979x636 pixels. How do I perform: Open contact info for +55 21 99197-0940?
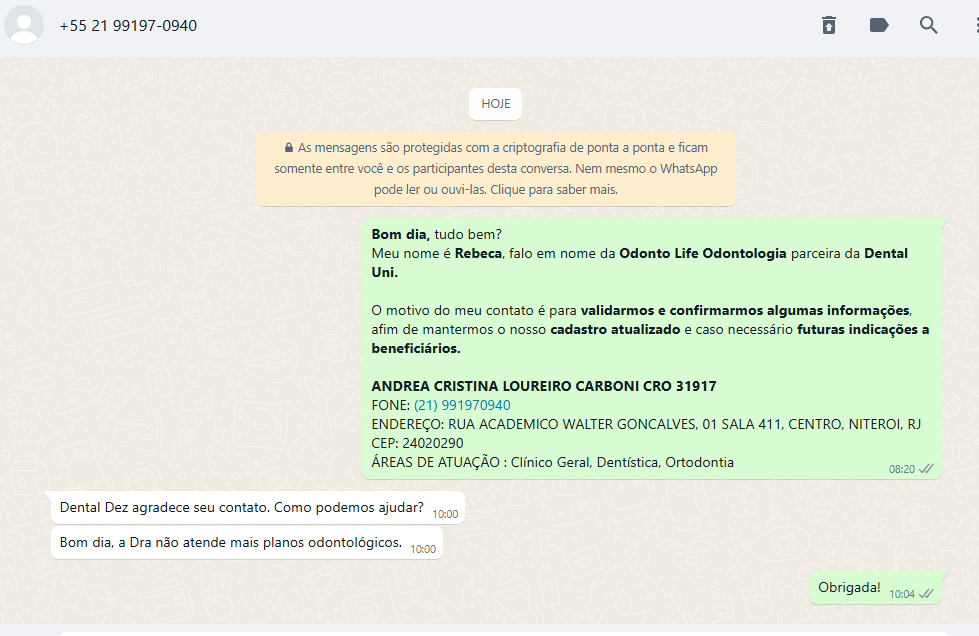(x=128, y=26)
